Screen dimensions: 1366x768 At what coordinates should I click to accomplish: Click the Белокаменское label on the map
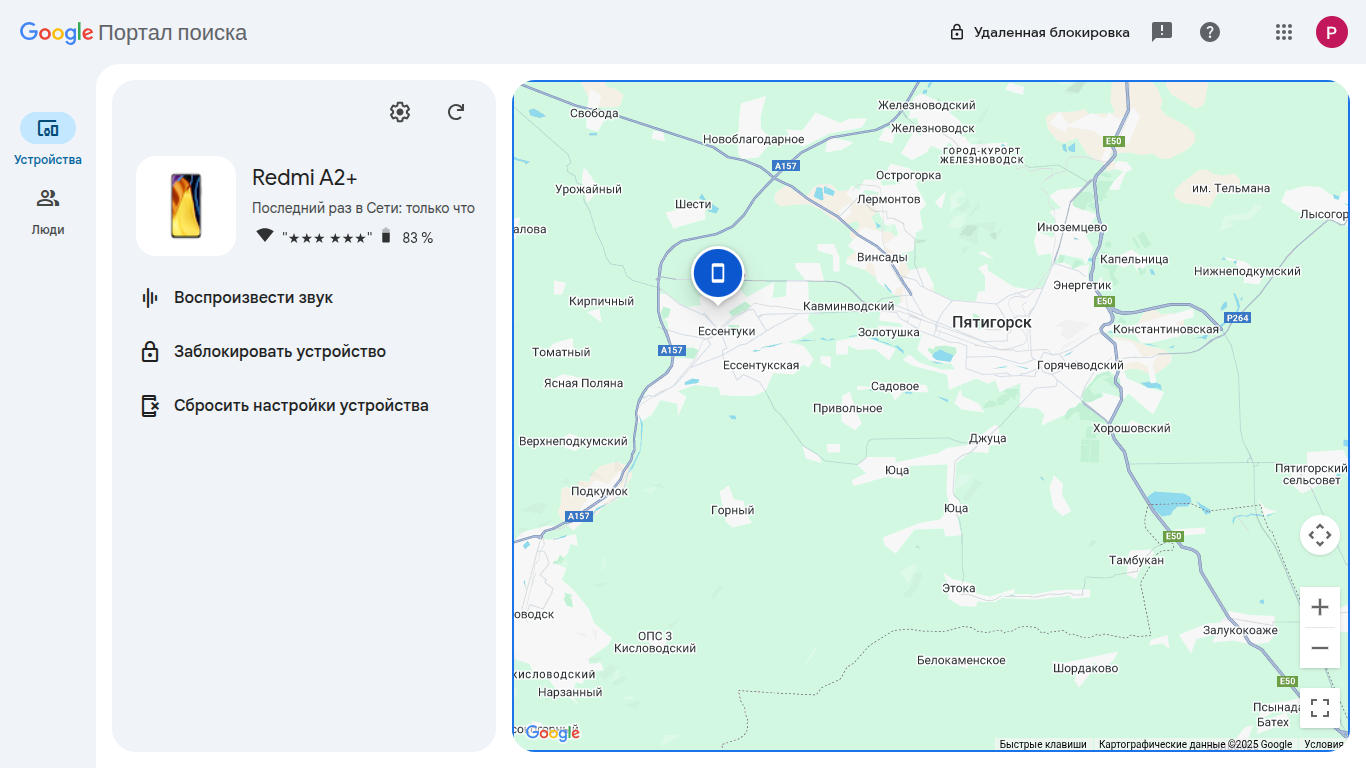click(961, 660)
